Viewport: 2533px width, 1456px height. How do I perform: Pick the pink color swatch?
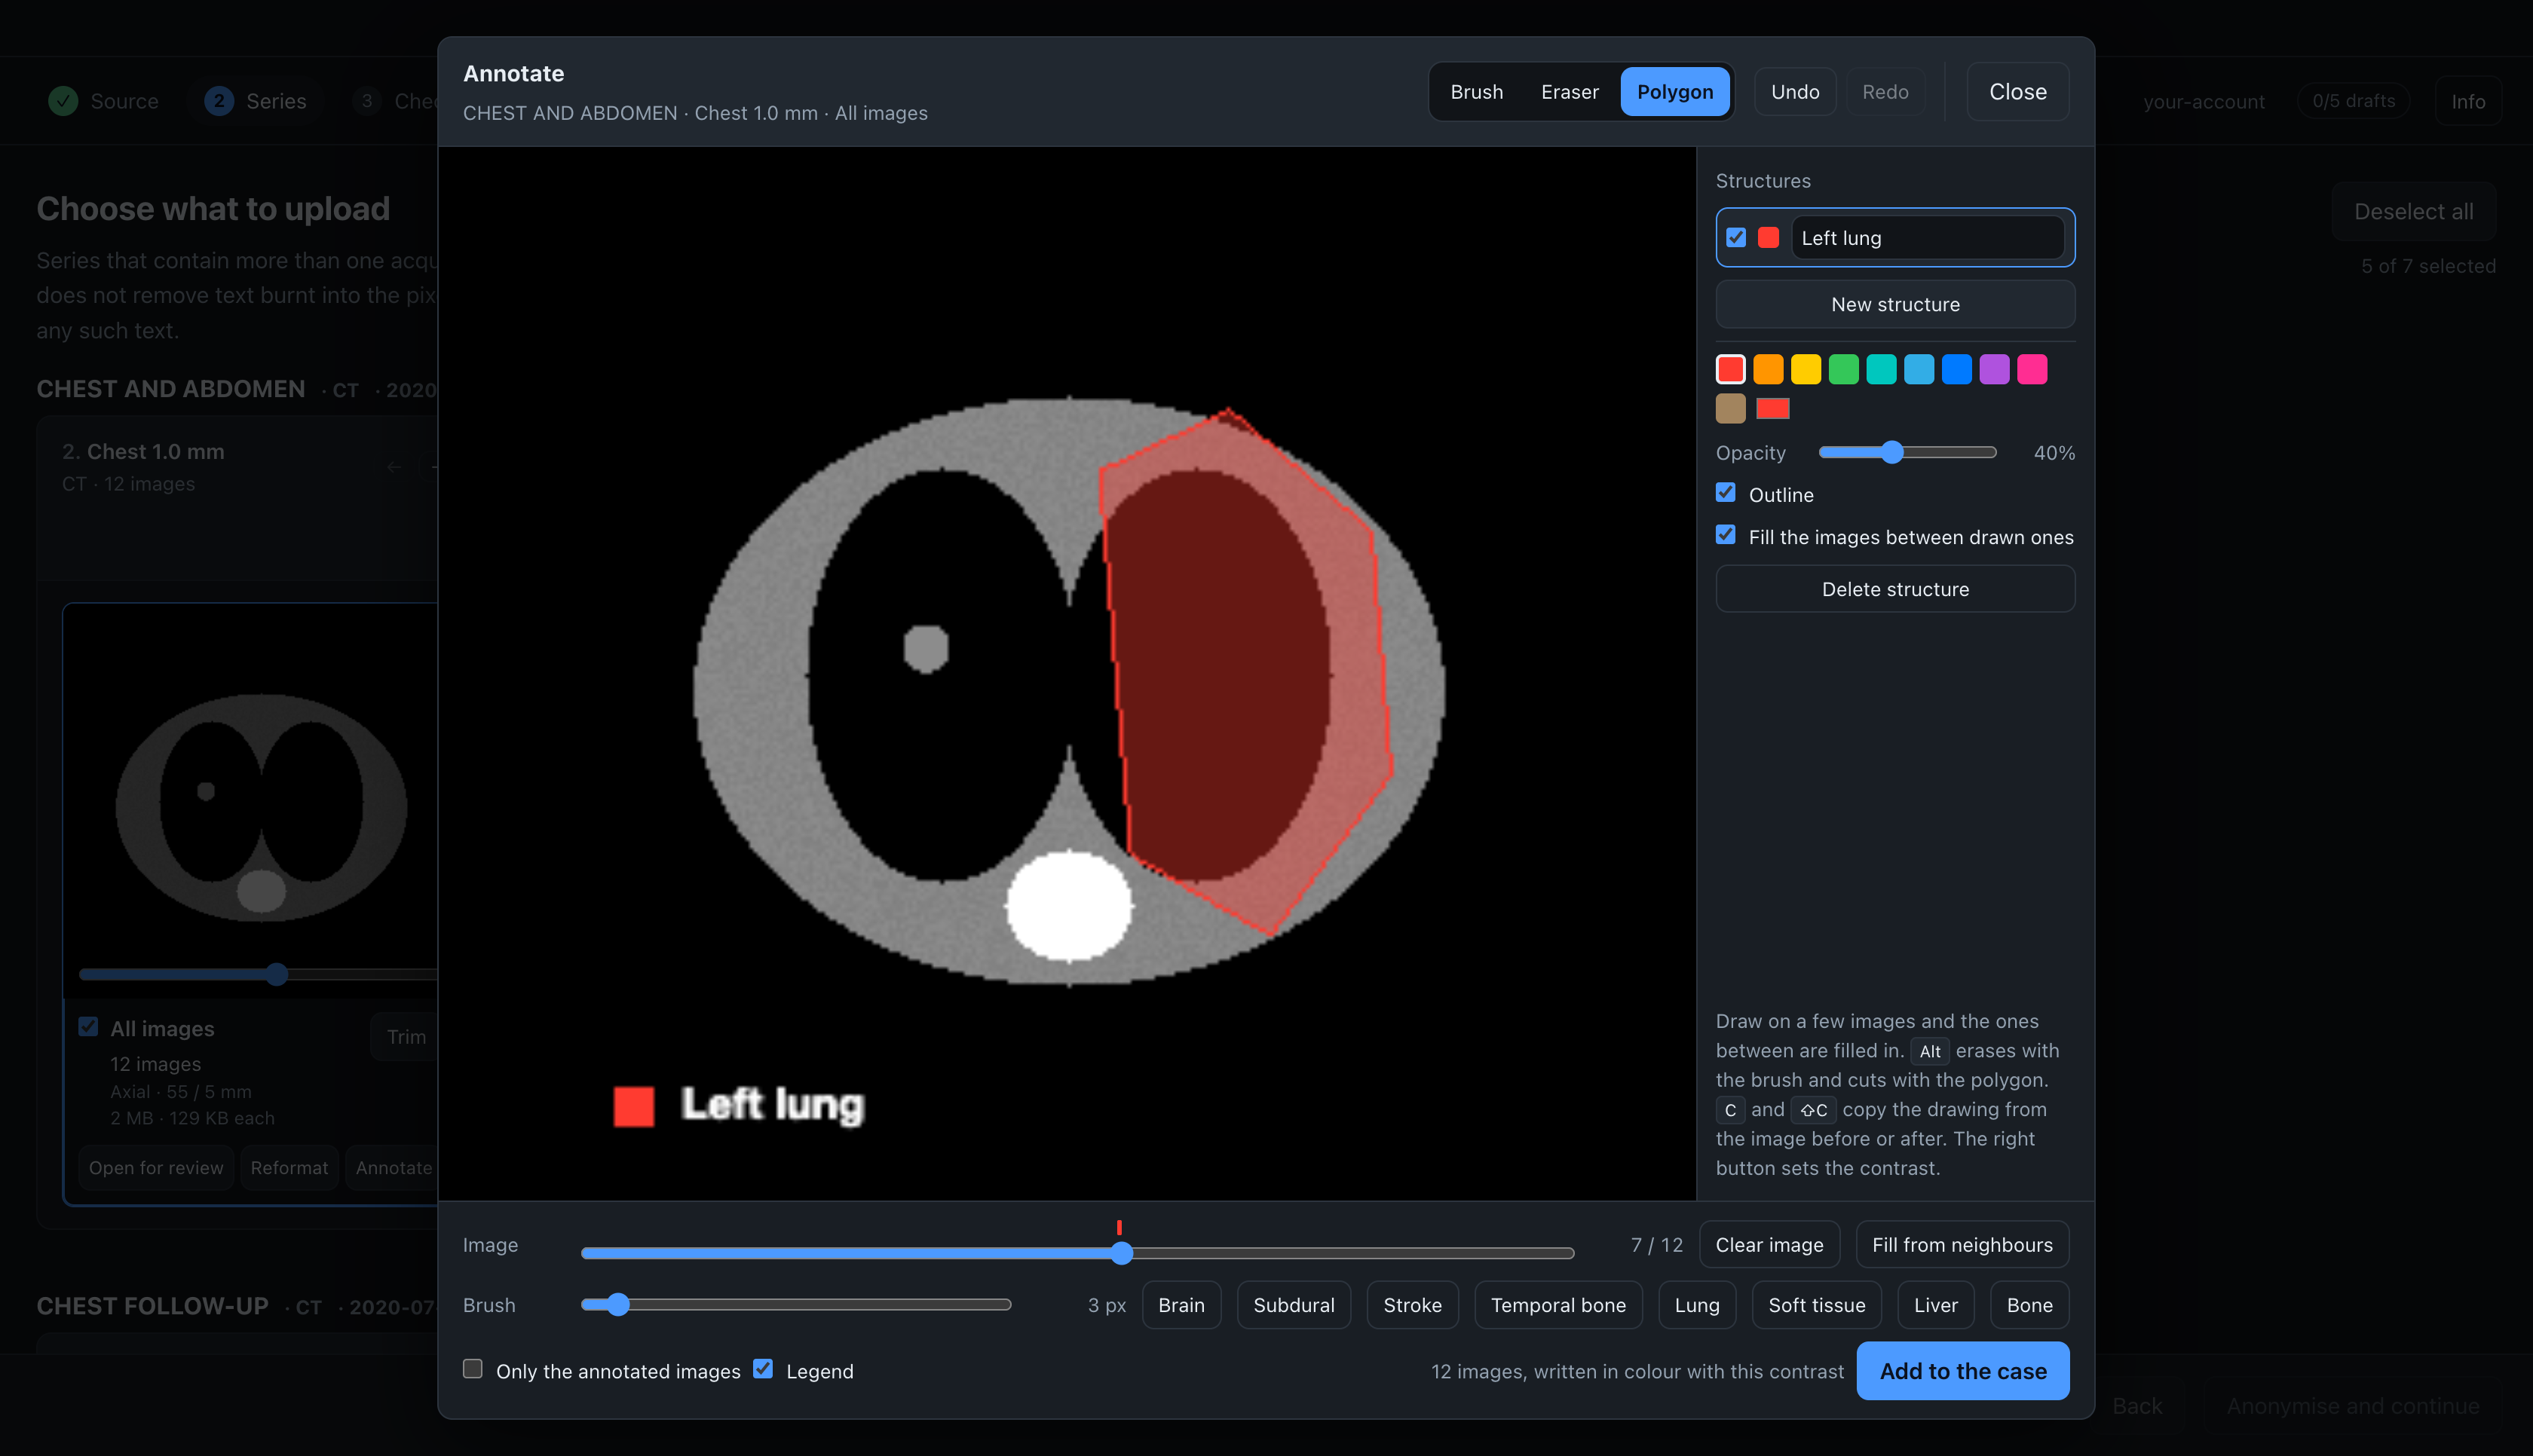point(2032,370)
